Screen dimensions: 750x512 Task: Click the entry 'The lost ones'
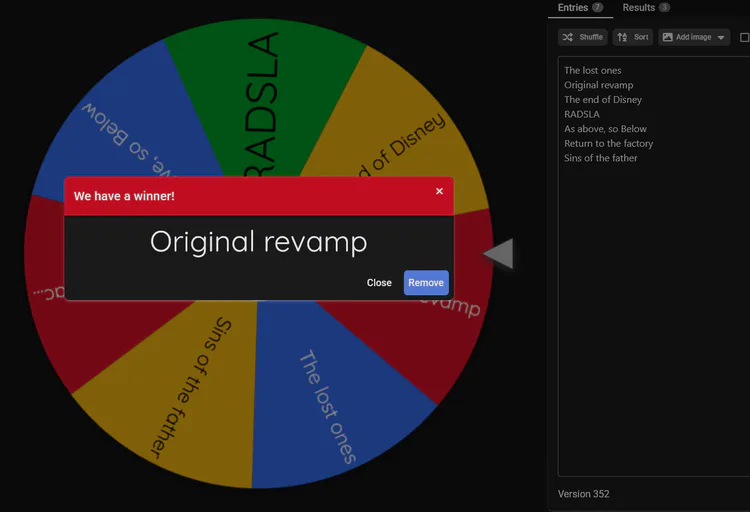593,70
